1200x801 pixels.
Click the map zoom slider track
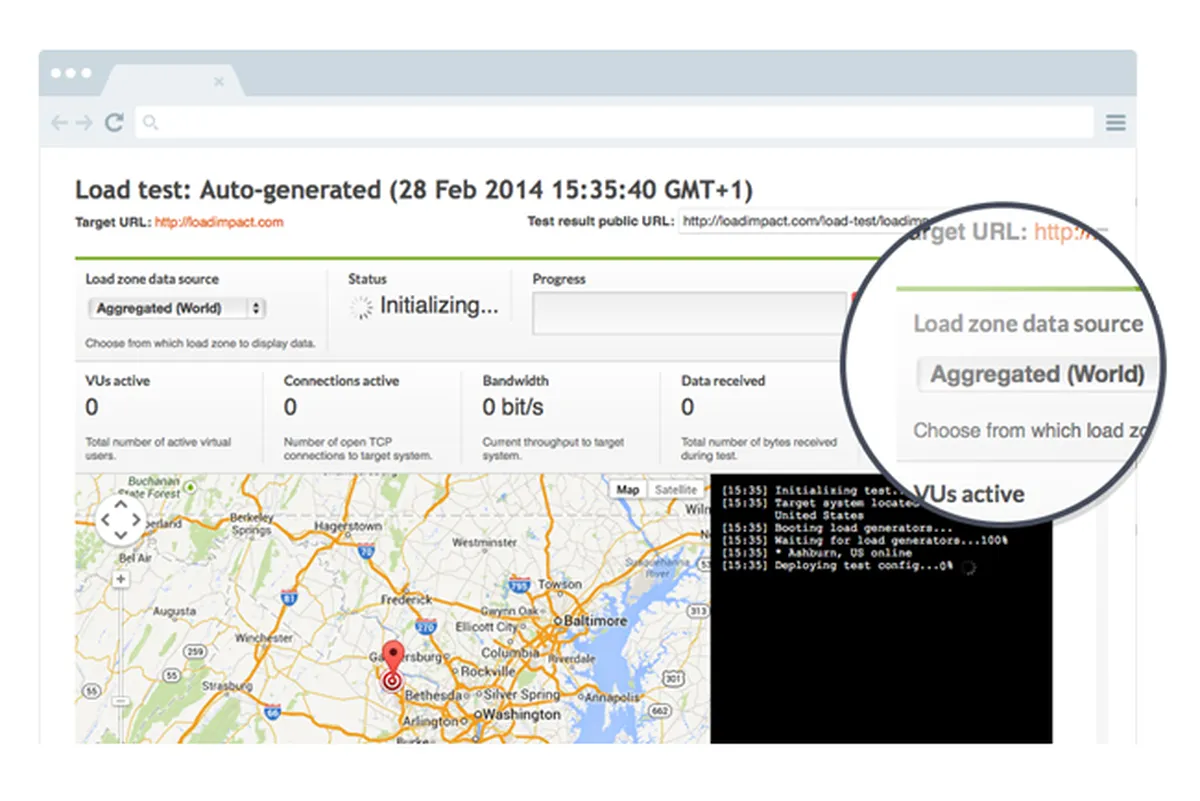click(x=121, y=660)
